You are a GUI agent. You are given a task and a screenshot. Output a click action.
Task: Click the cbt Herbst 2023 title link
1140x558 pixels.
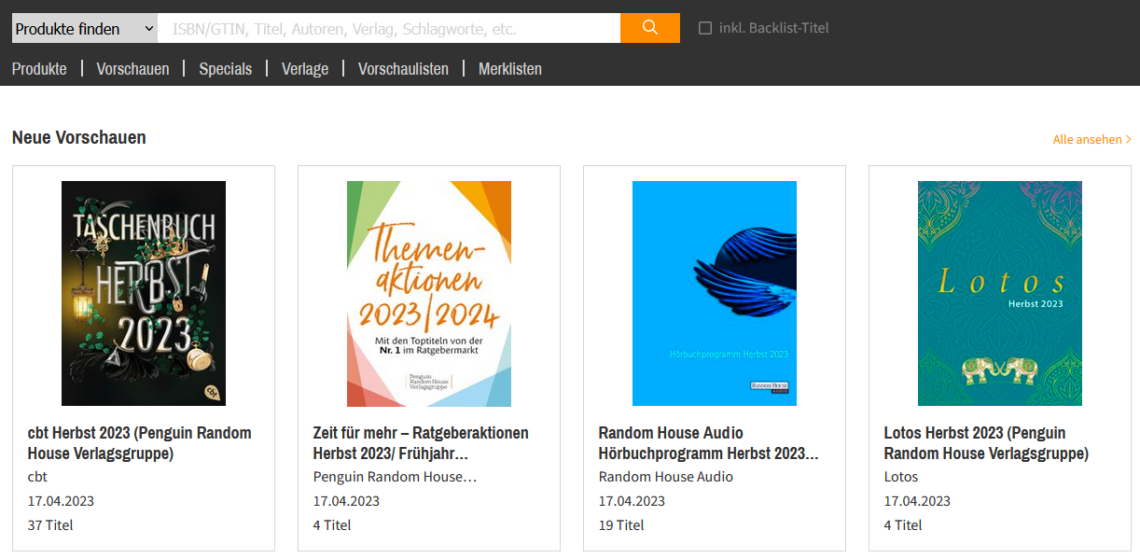pos(140,443)
